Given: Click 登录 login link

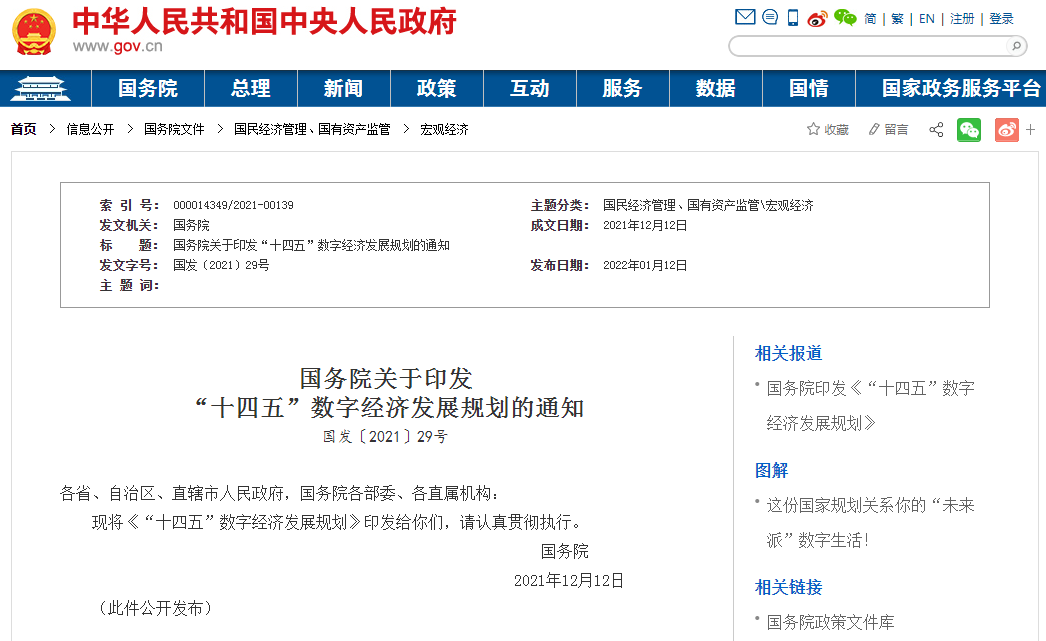Looking at the screenshot, I should coord(1001,19).
